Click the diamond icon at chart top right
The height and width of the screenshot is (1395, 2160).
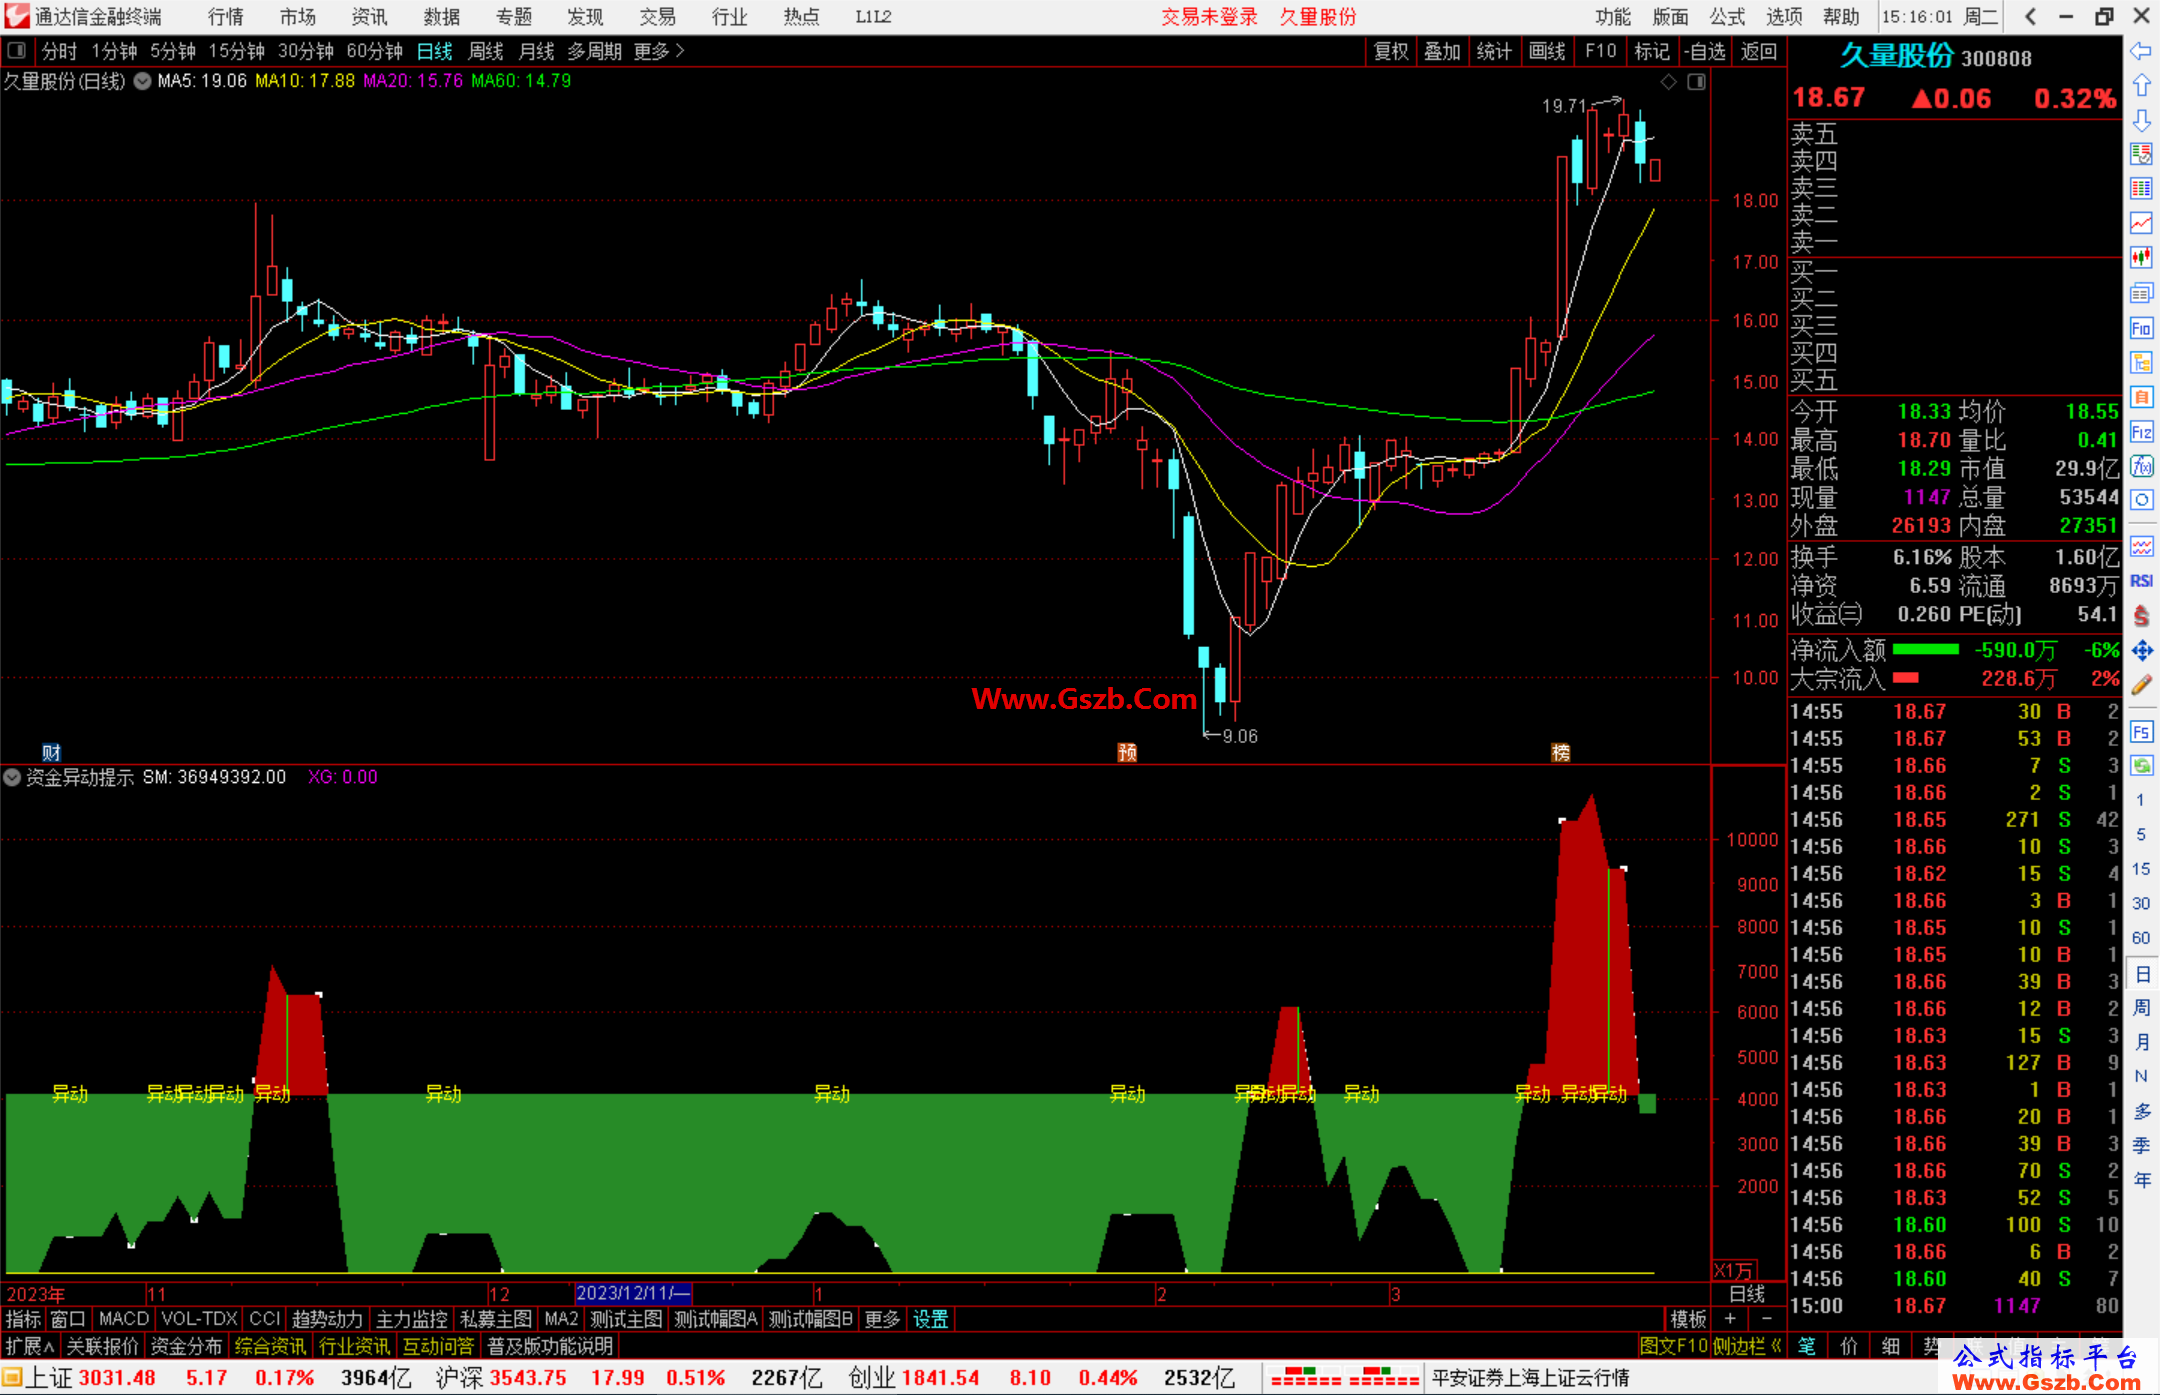pyautogui.click(x=1668, y=82)
